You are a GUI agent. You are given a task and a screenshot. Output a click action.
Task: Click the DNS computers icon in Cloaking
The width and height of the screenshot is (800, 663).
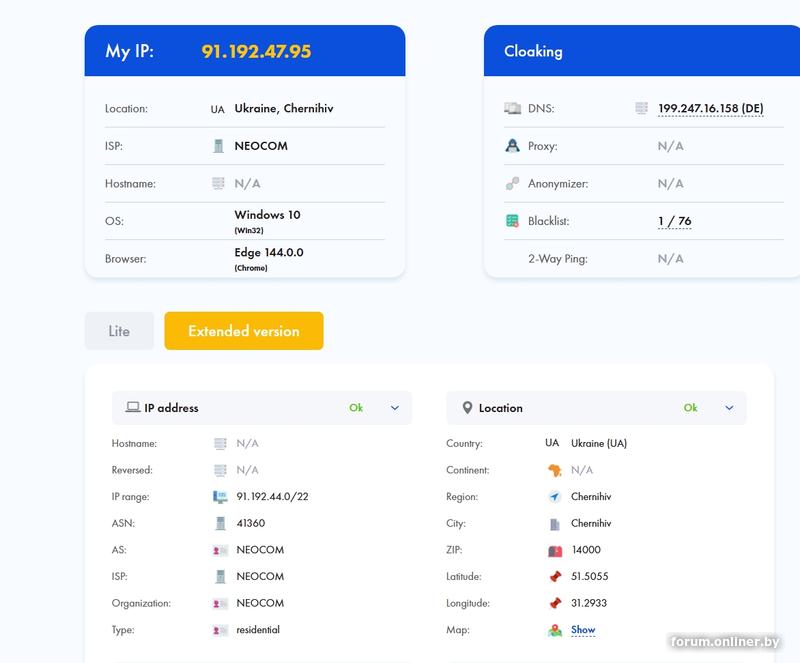pyautogui.click(x=513, y=108)
